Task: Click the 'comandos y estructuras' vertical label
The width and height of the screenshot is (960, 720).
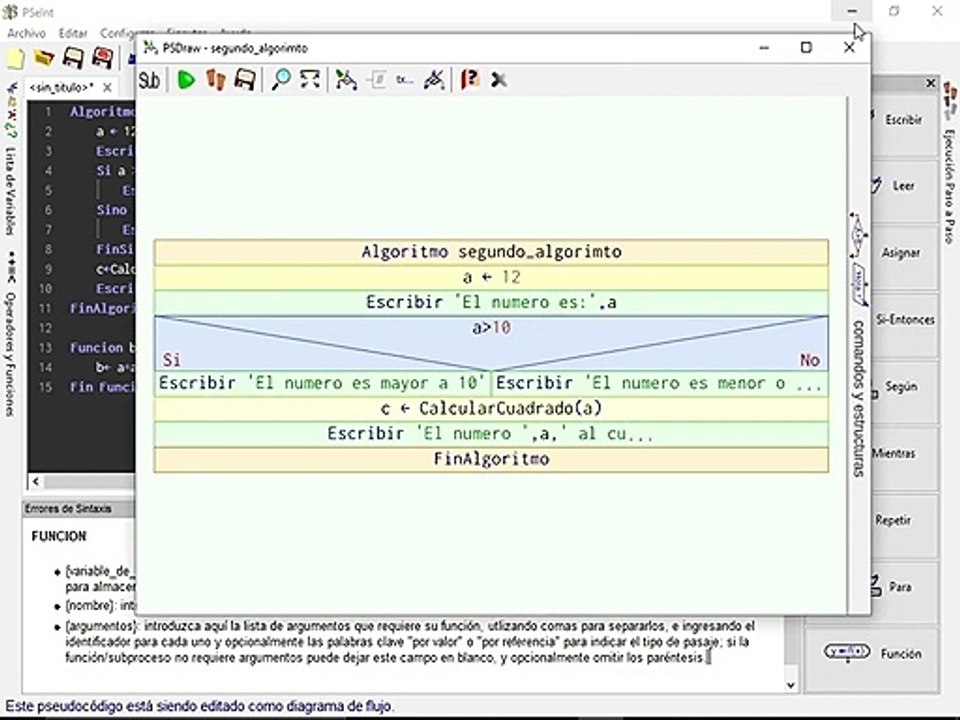Action: (858, 398)
